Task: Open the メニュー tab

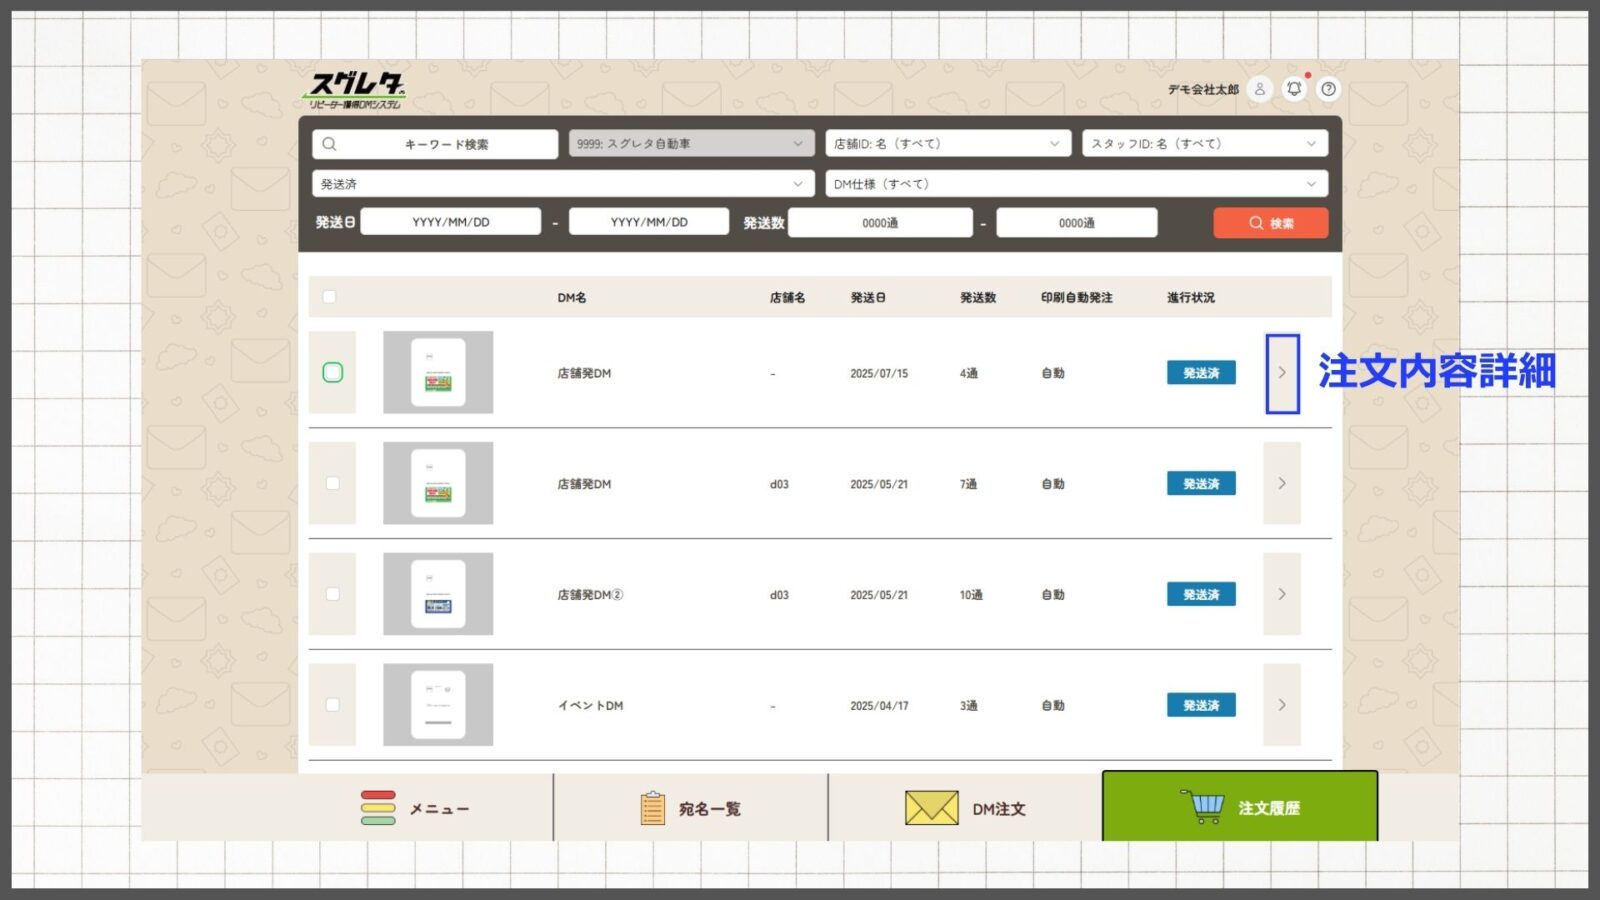Action: 415,808
